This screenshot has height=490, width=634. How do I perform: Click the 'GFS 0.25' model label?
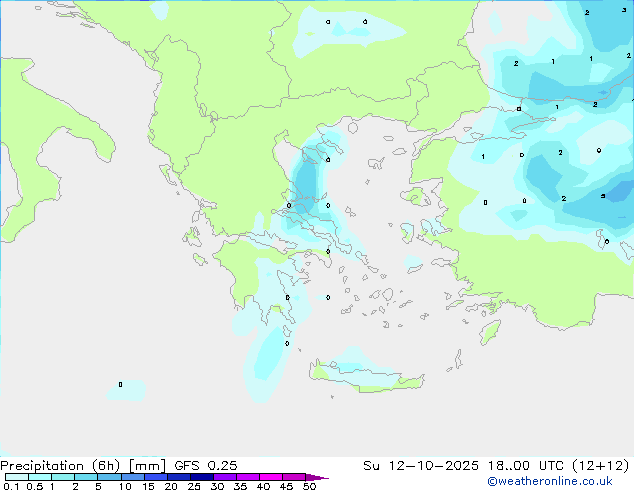(x=205, y=466)
